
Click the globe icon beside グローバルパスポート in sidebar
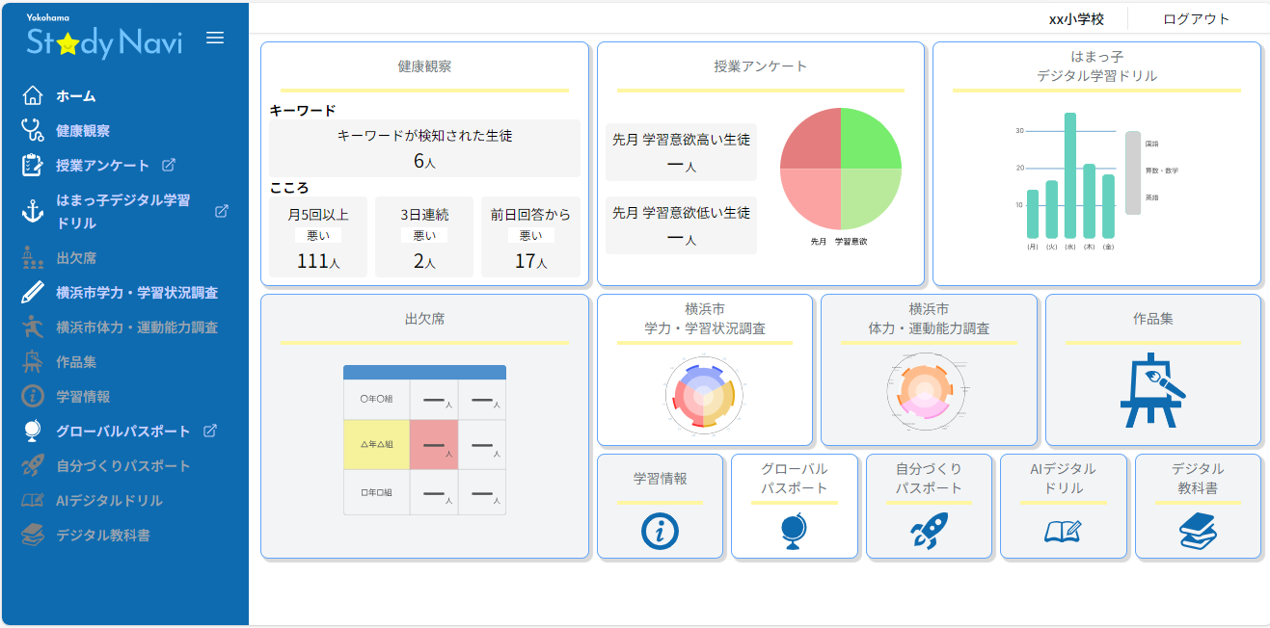tap(33, 431)
